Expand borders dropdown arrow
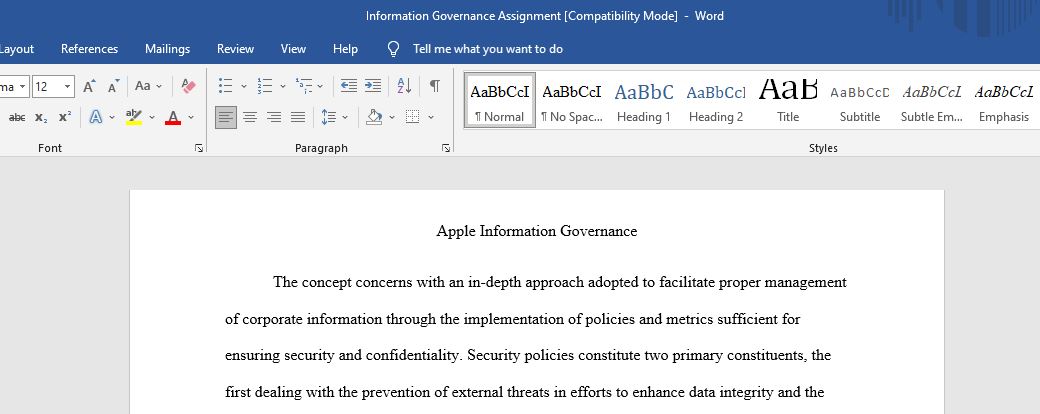 tap(430, 117)
